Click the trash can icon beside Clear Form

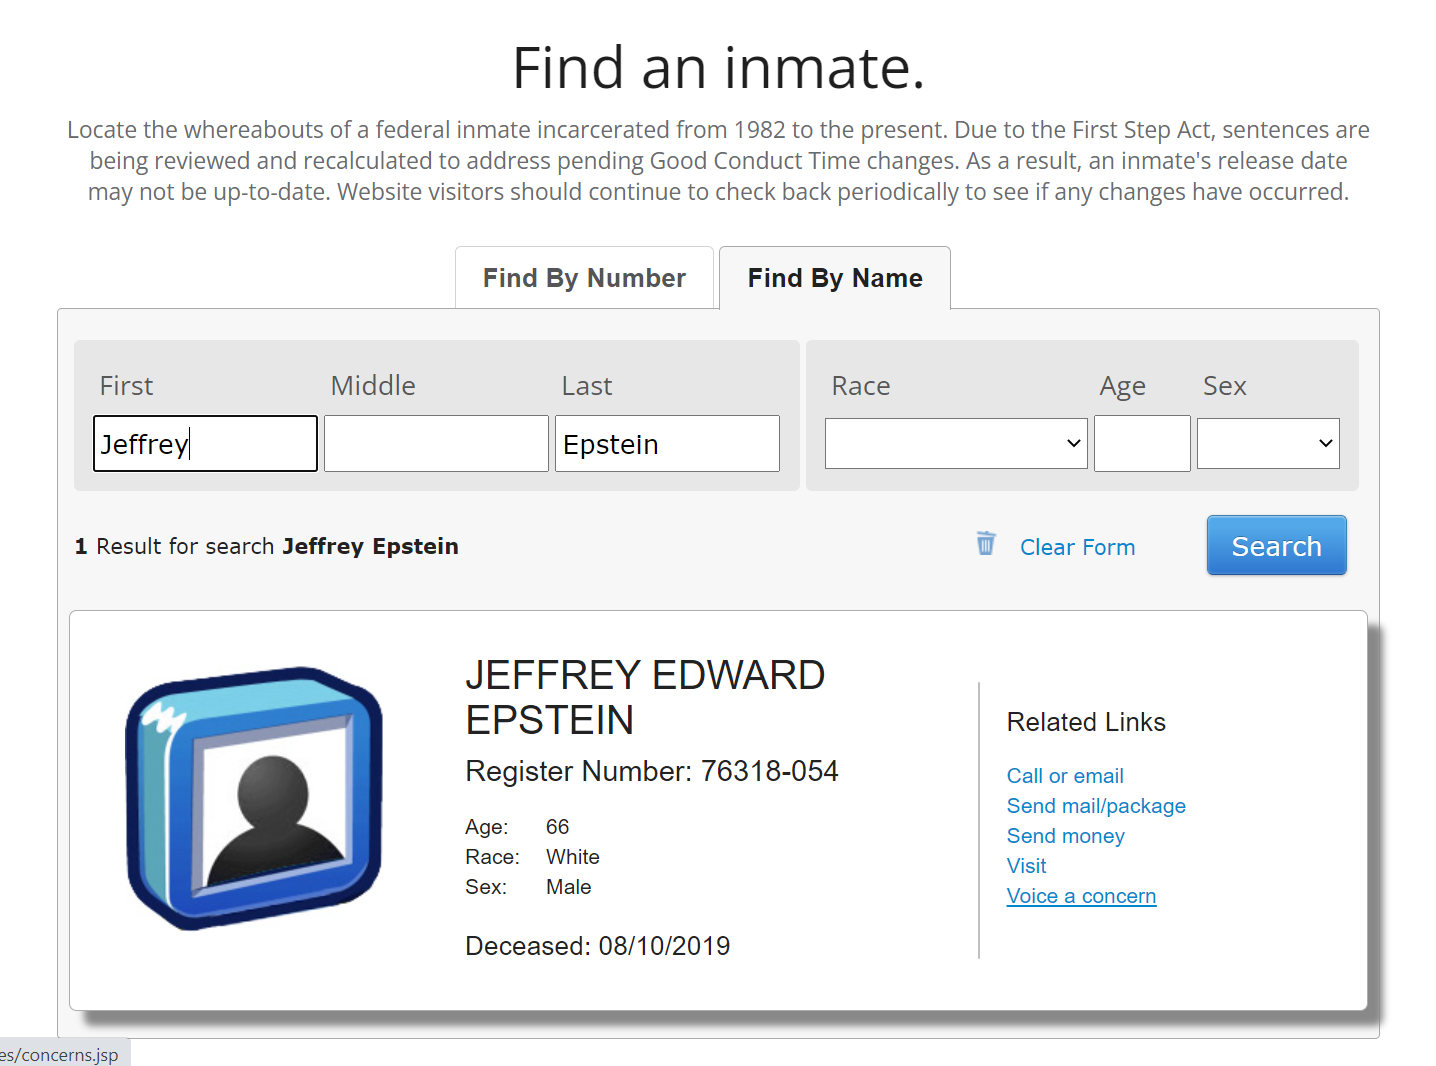coord(986,543)
